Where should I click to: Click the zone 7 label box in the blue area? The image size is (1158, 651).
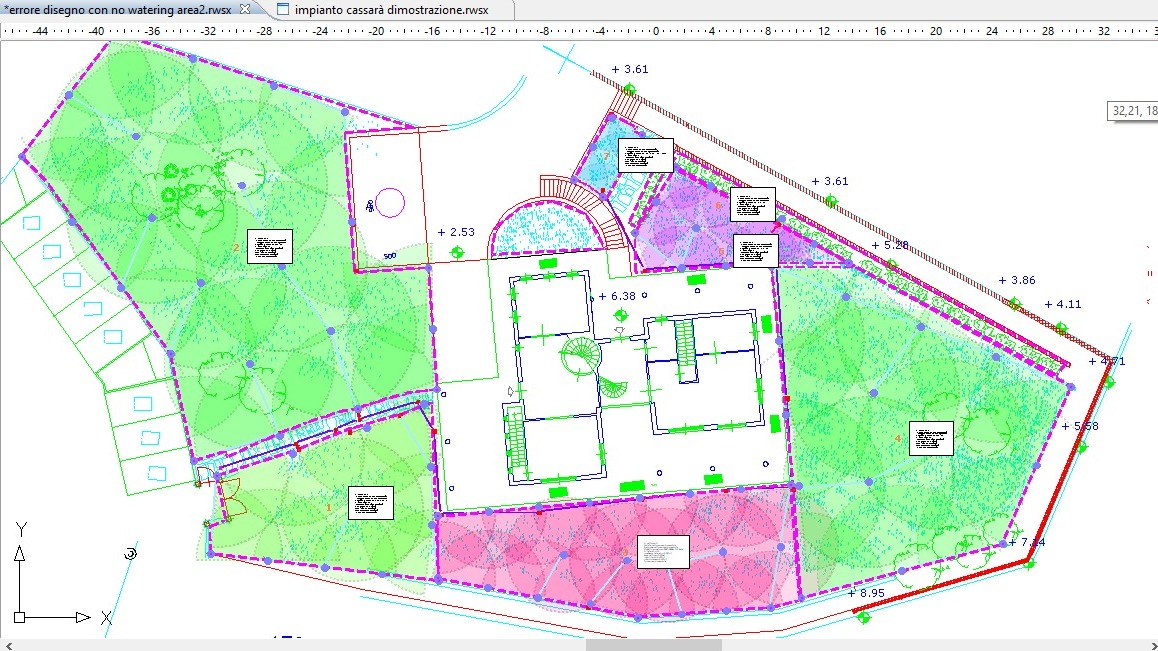click(645, 156)
